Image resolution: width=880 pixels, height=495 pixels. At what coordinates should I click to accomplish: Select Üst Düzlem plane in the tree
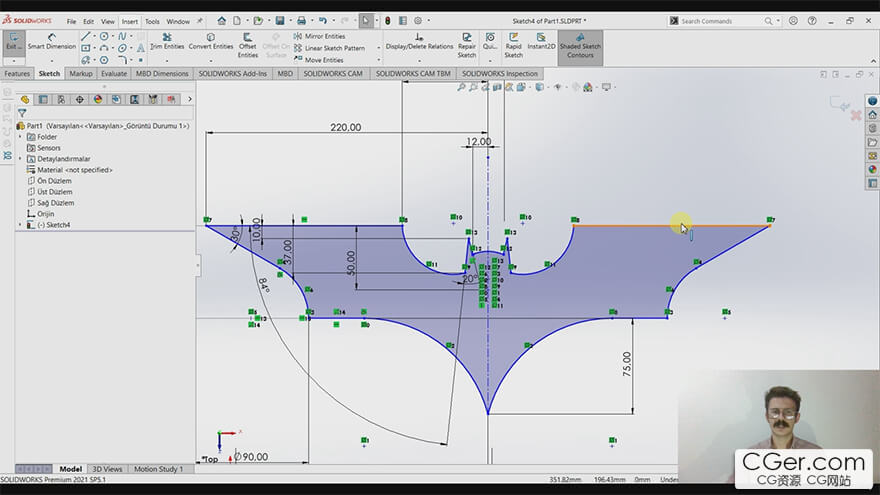[x=49, y=192]
